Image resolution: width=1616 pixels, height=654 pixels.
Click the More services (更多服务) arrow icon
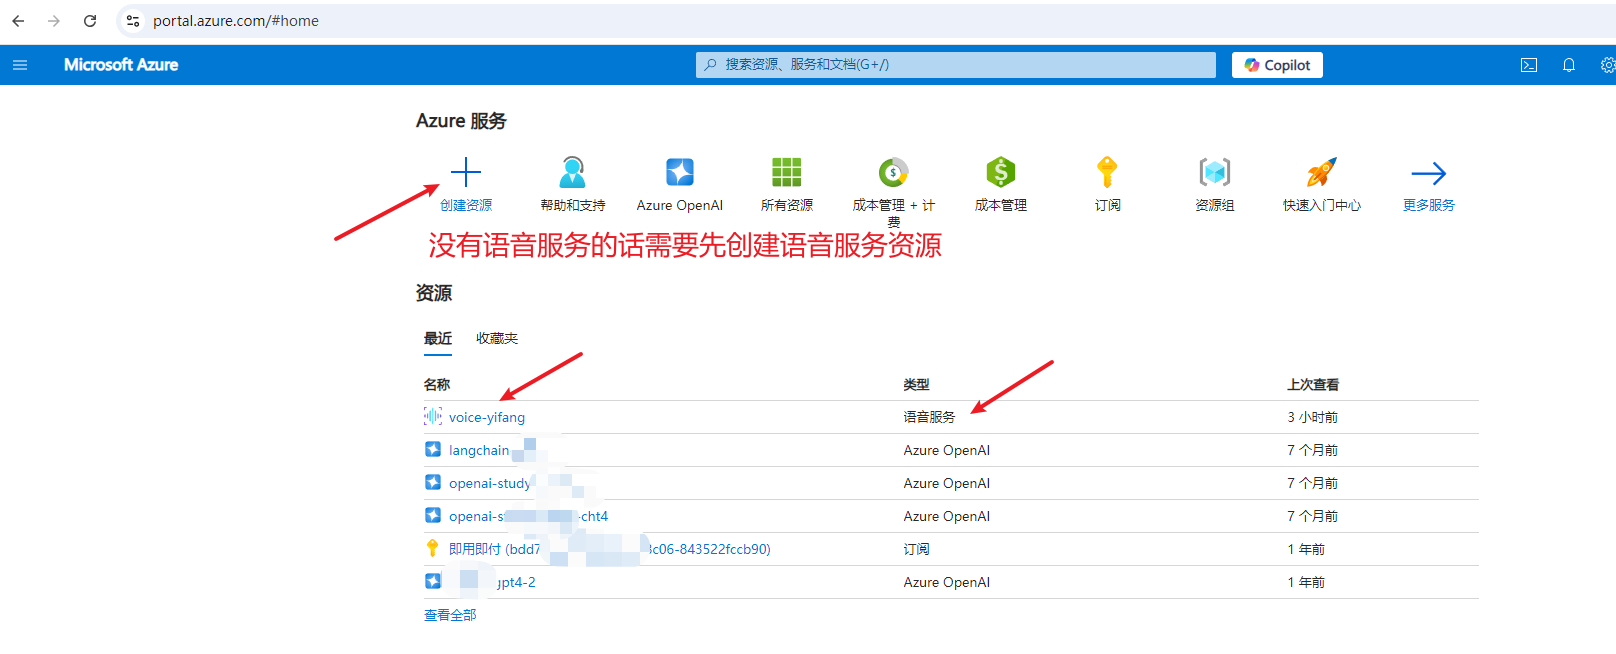[x=1428, y=173]
